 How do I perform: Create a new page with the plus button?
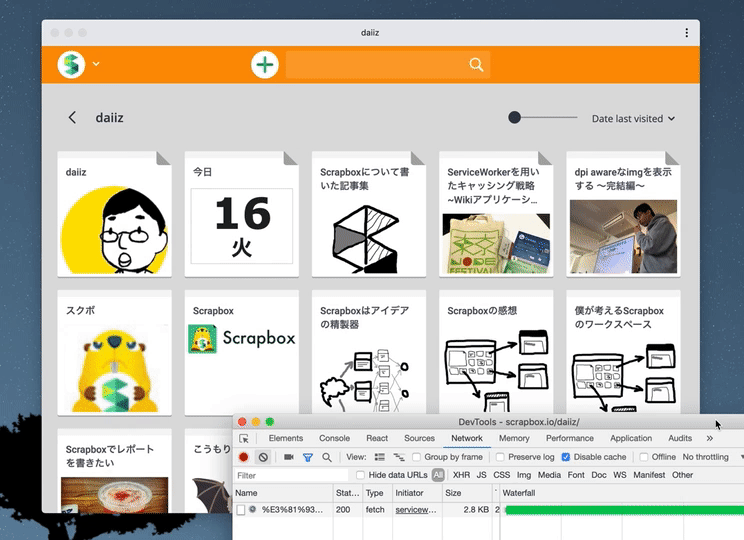tap(265, 65)
